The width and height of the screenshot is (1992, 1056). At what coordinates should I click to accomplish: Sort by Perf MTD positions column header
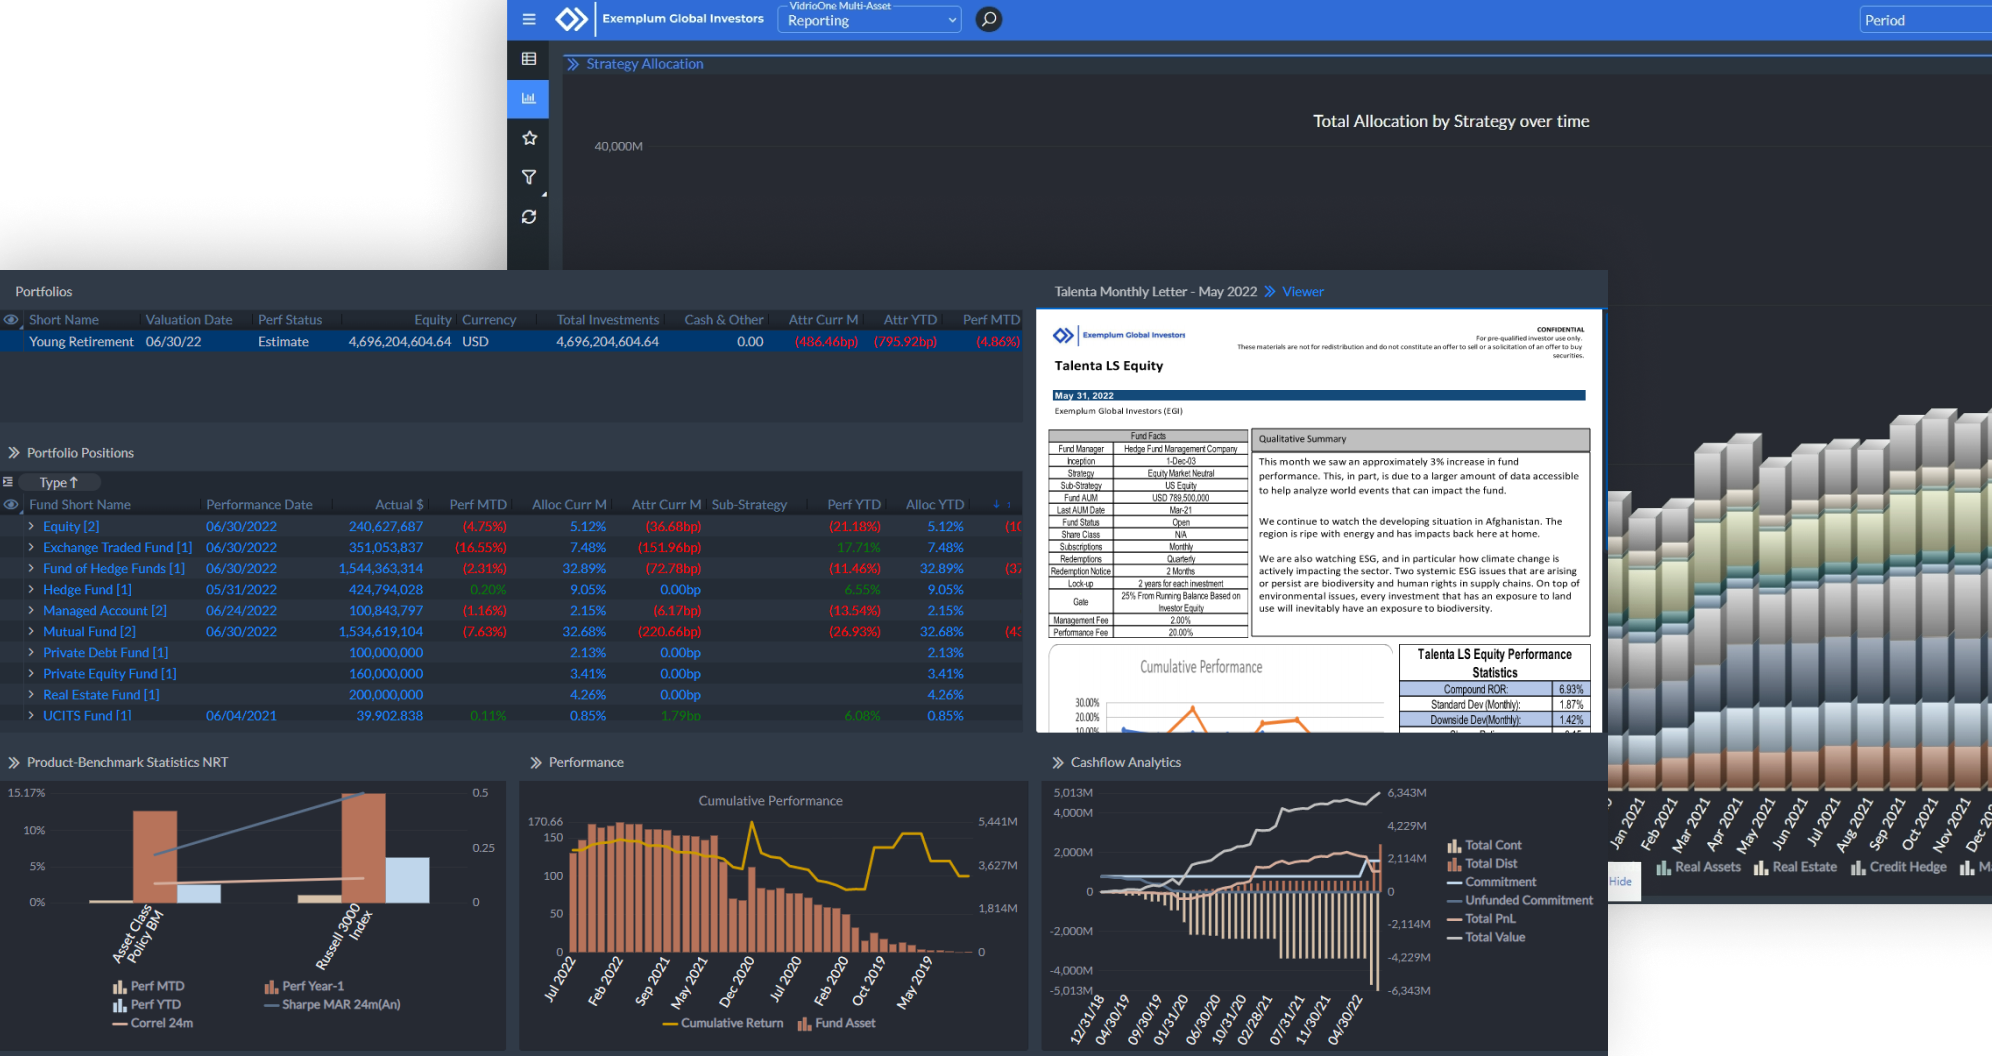[x=478, y=505]
